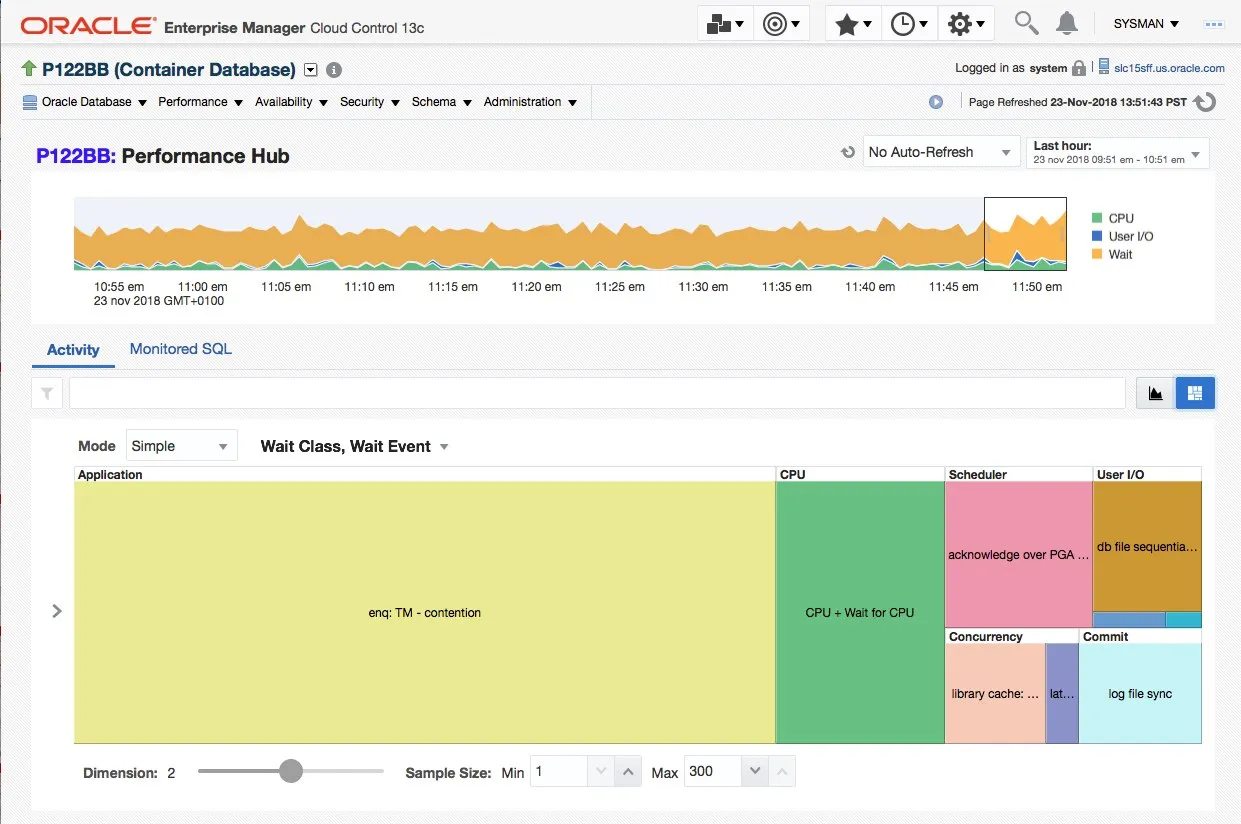Select the purple lat... tile in Concurrency
Screen dimensions: 1241x824
click(x=1062, y=693)
